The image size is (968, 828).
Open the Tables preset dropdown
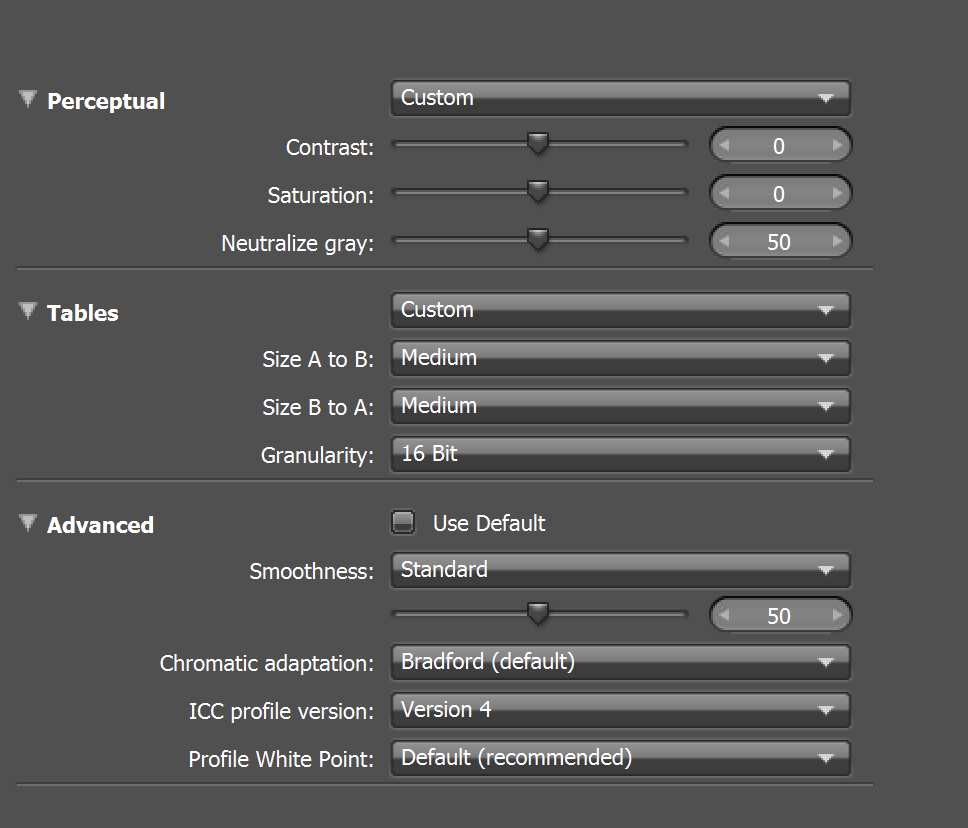point(620,311)
